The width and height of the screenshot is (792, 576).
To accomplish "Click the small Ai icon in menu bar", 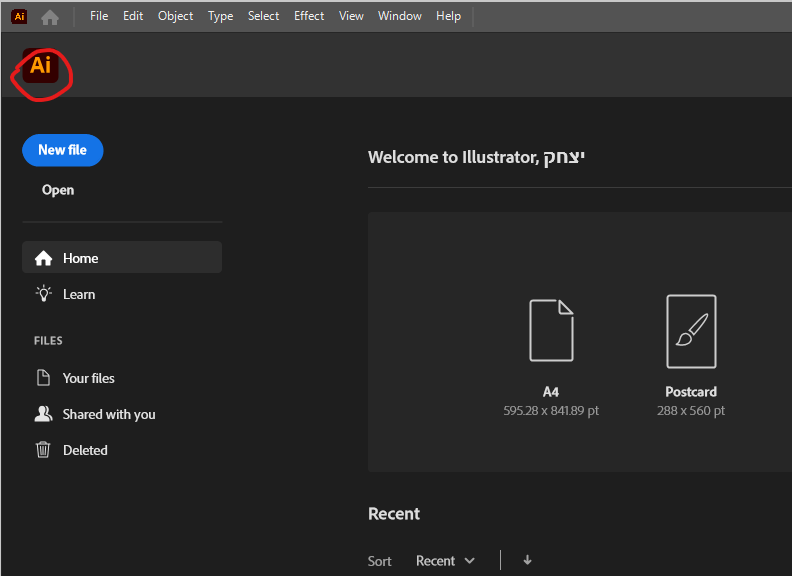I will [x=19, y=17].
